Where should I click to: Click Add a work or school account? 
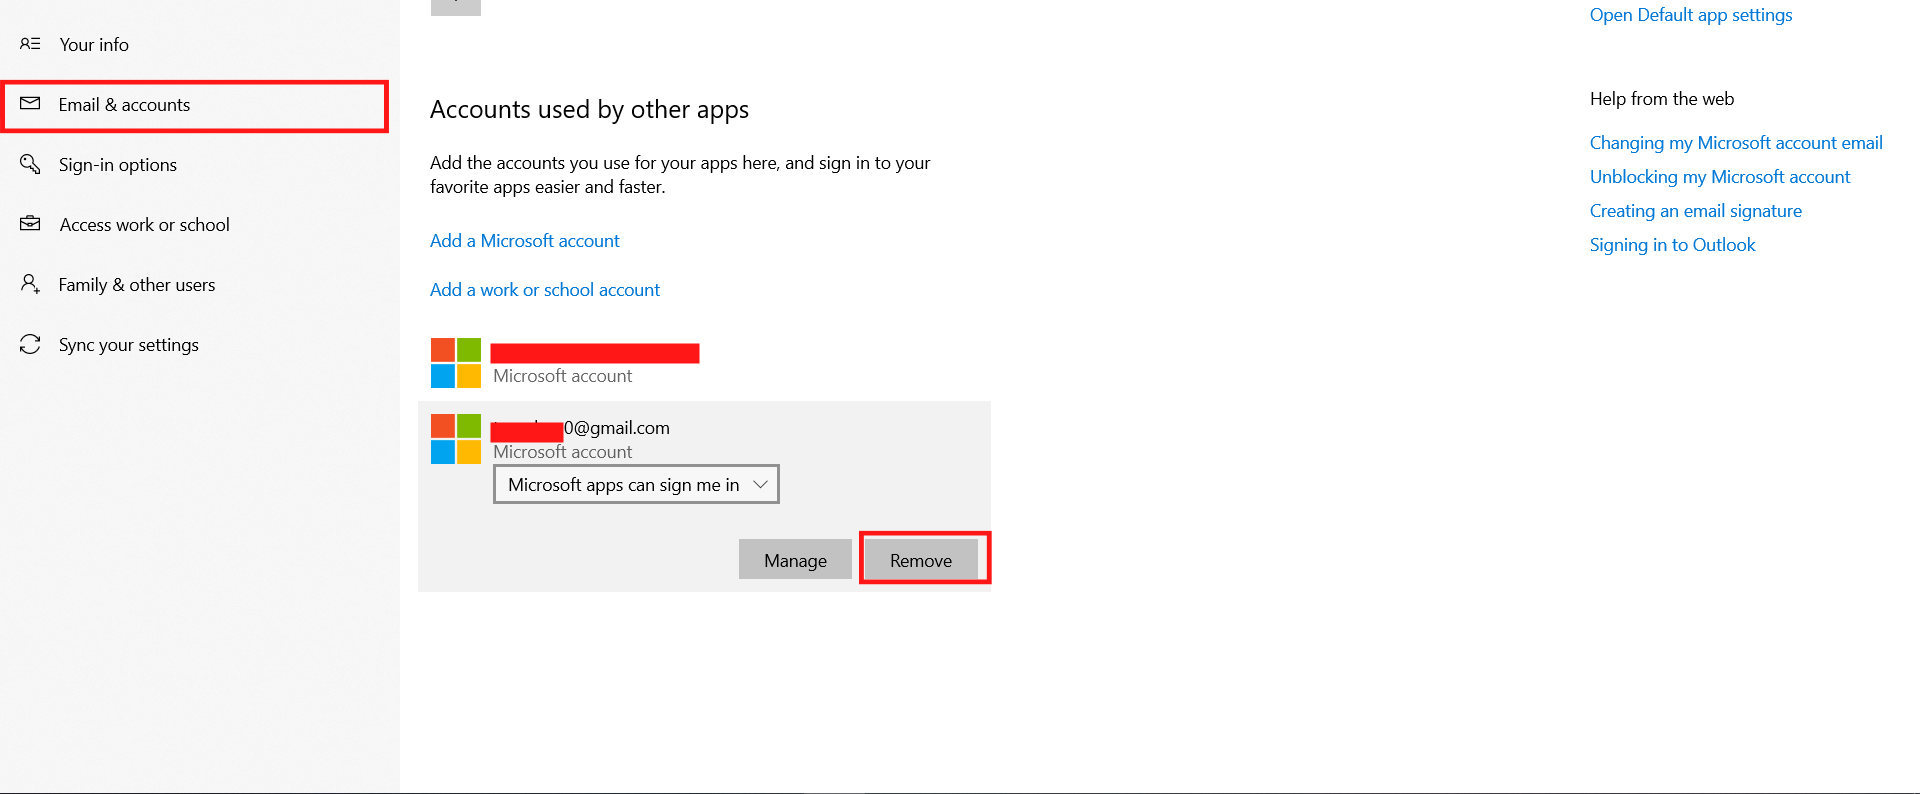click(545, 290)
